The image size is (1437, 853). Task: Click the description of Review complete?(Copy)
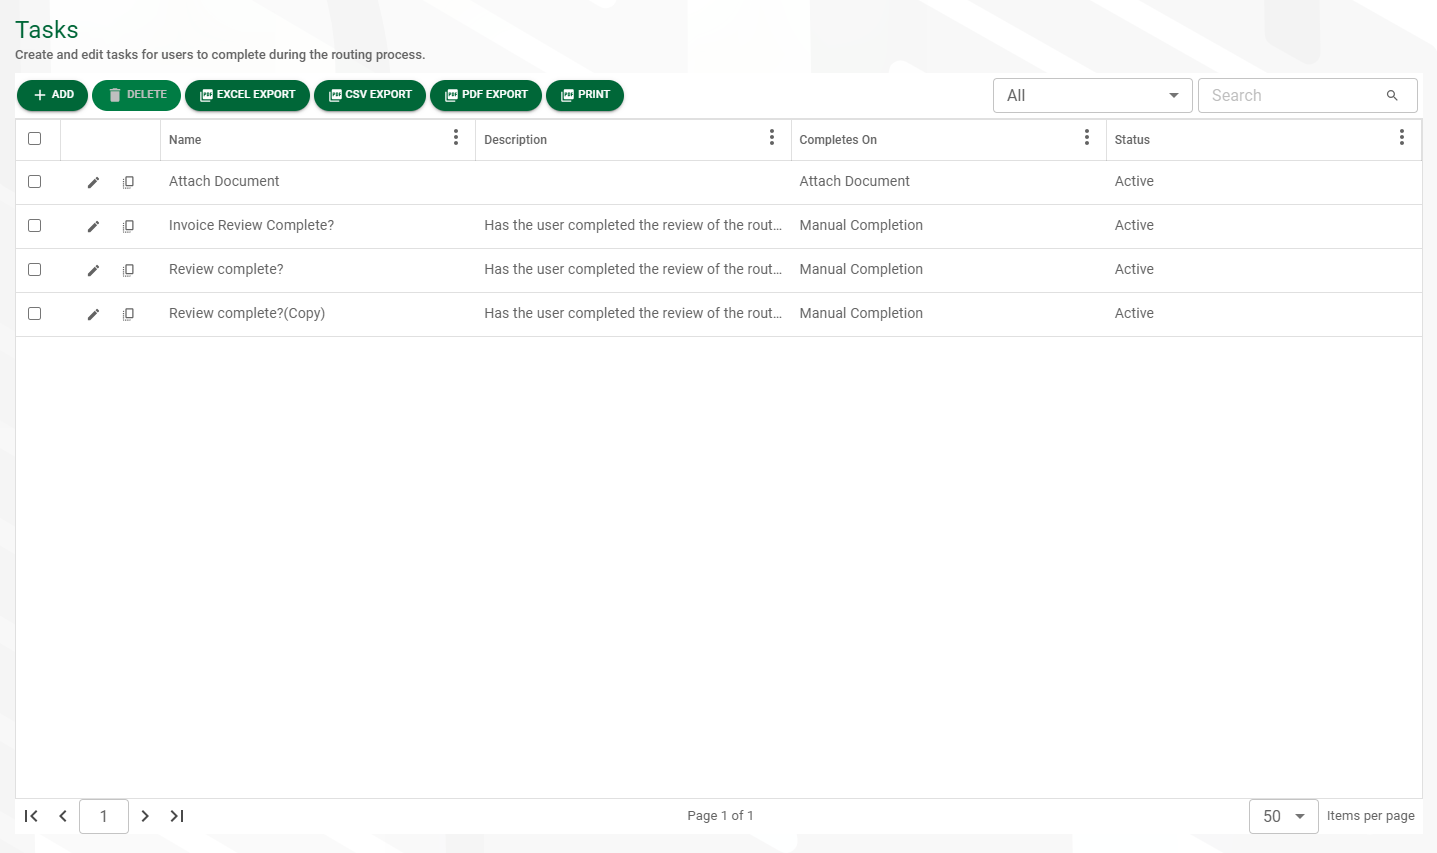pos(633,313)
